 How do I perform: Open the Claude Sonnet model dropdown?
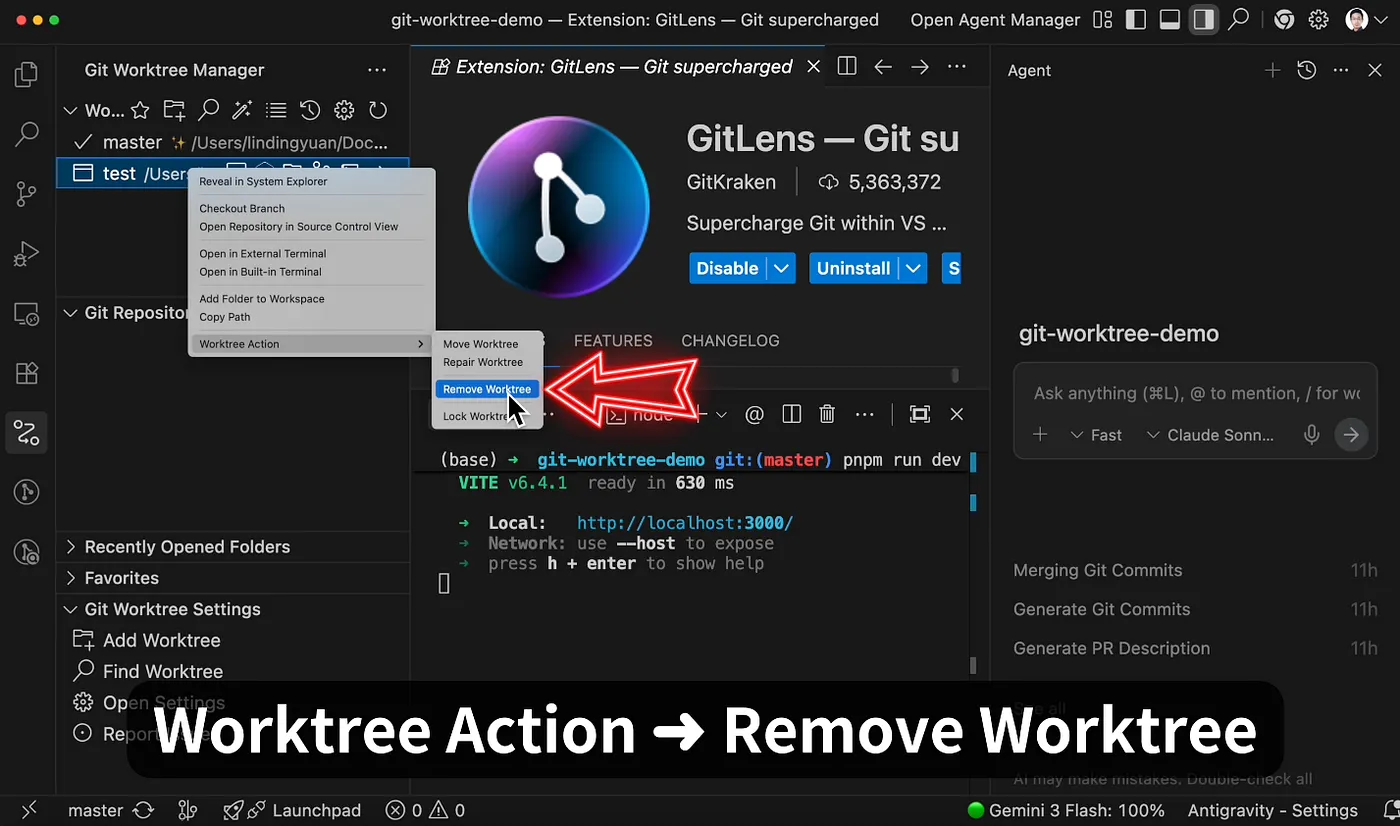(x=1210, y=435)
